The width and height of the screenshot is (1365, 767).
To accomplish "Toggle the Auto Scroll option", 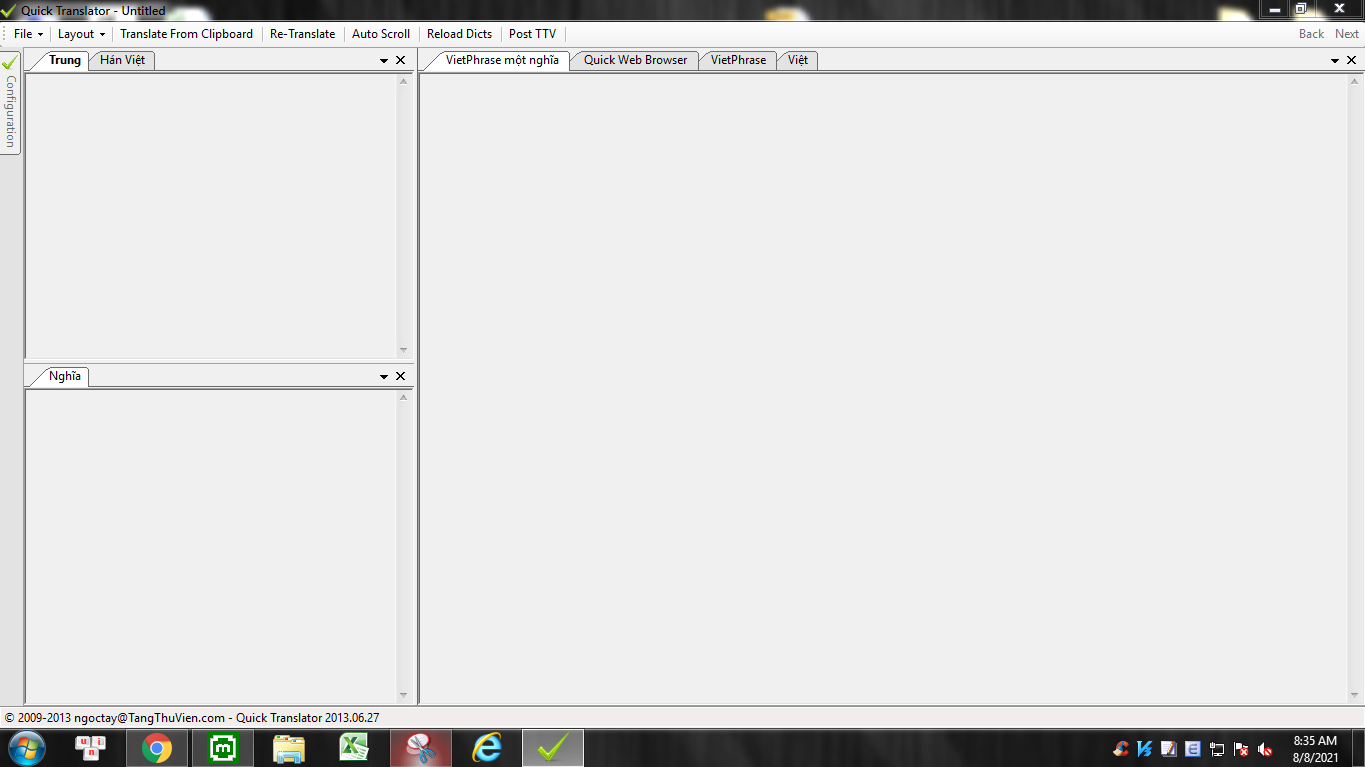I will tap(381, 34).
